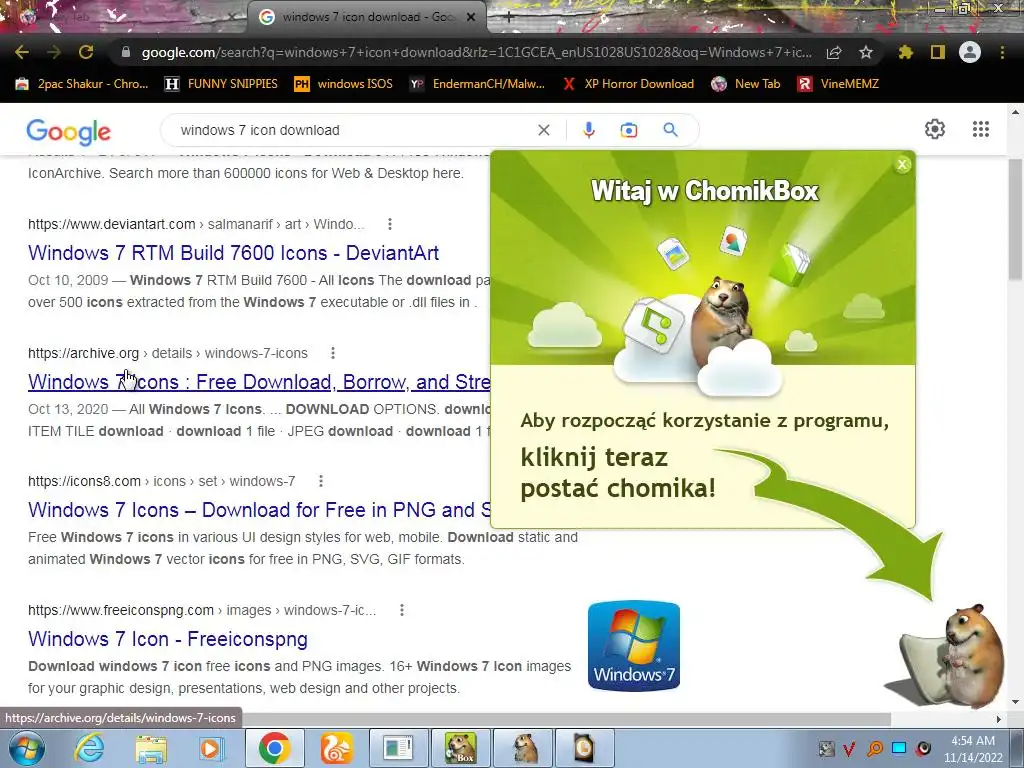Viewport: 1024px width, 768px height.
Task: Search by image with the camera icon
Action: (629, 130)
